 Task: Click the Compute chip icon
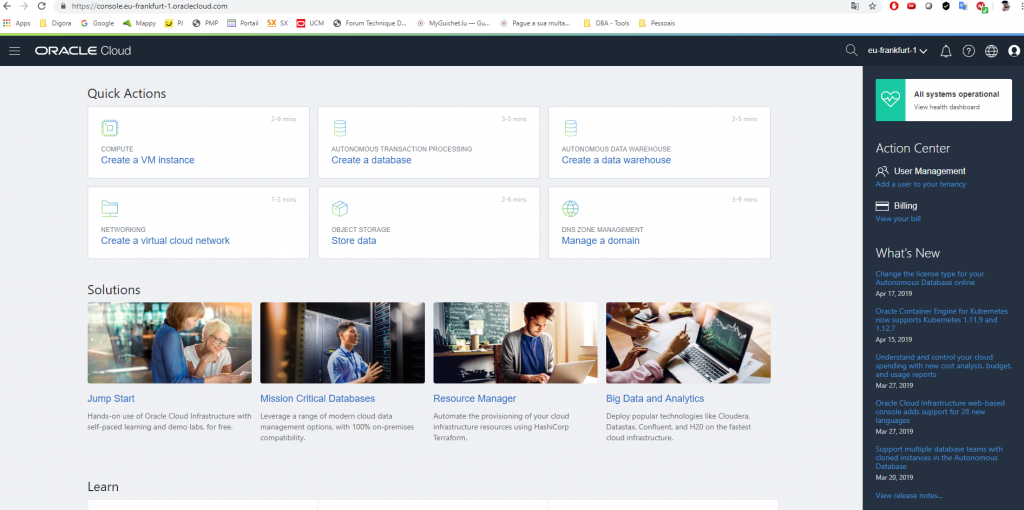pos(110,128)
